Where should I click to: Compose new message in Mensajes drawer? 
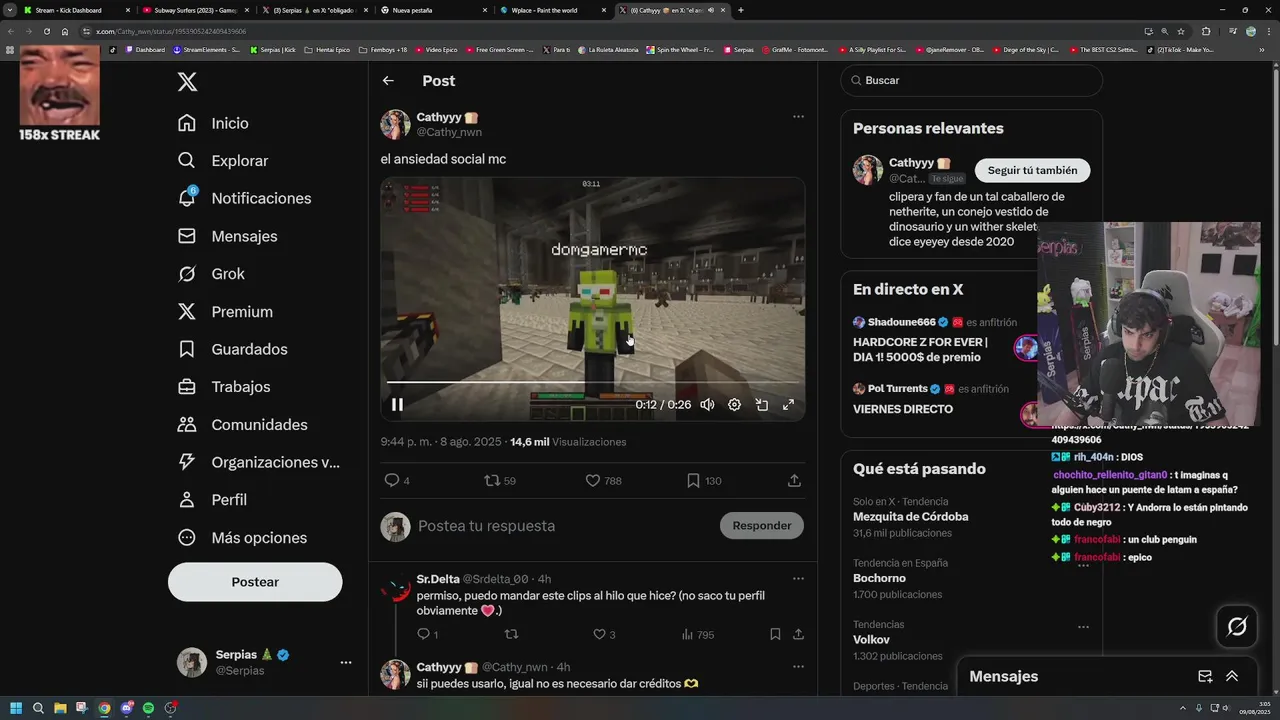point(1205,677)
